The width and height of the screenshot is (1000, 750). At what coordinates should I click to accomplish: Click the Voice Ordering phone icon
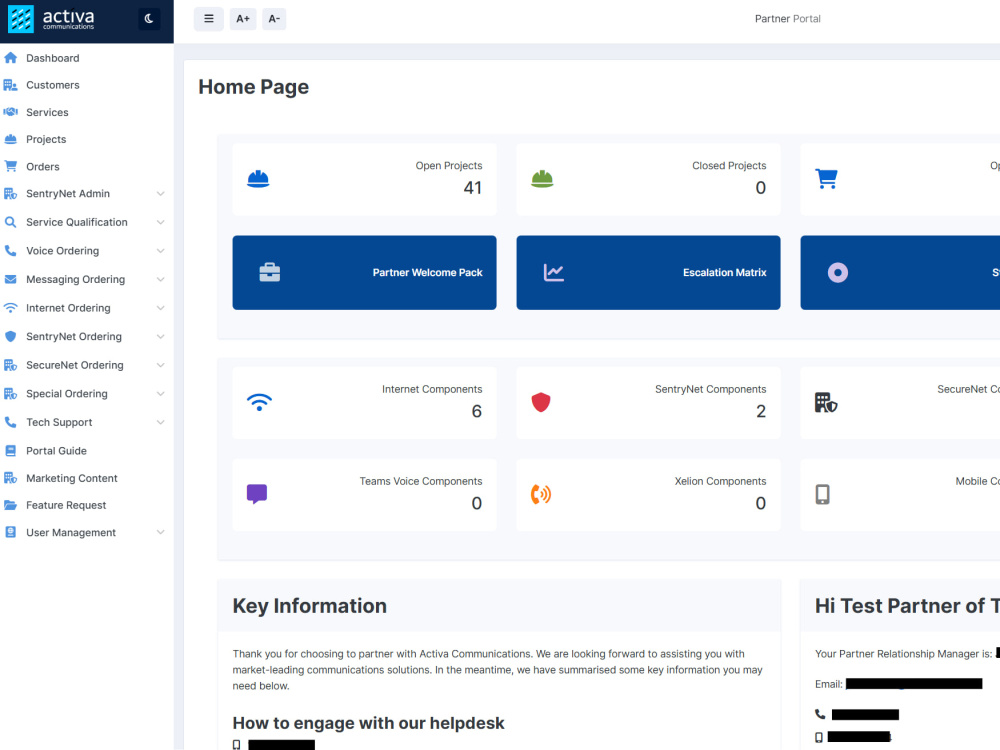coord(10,251)
